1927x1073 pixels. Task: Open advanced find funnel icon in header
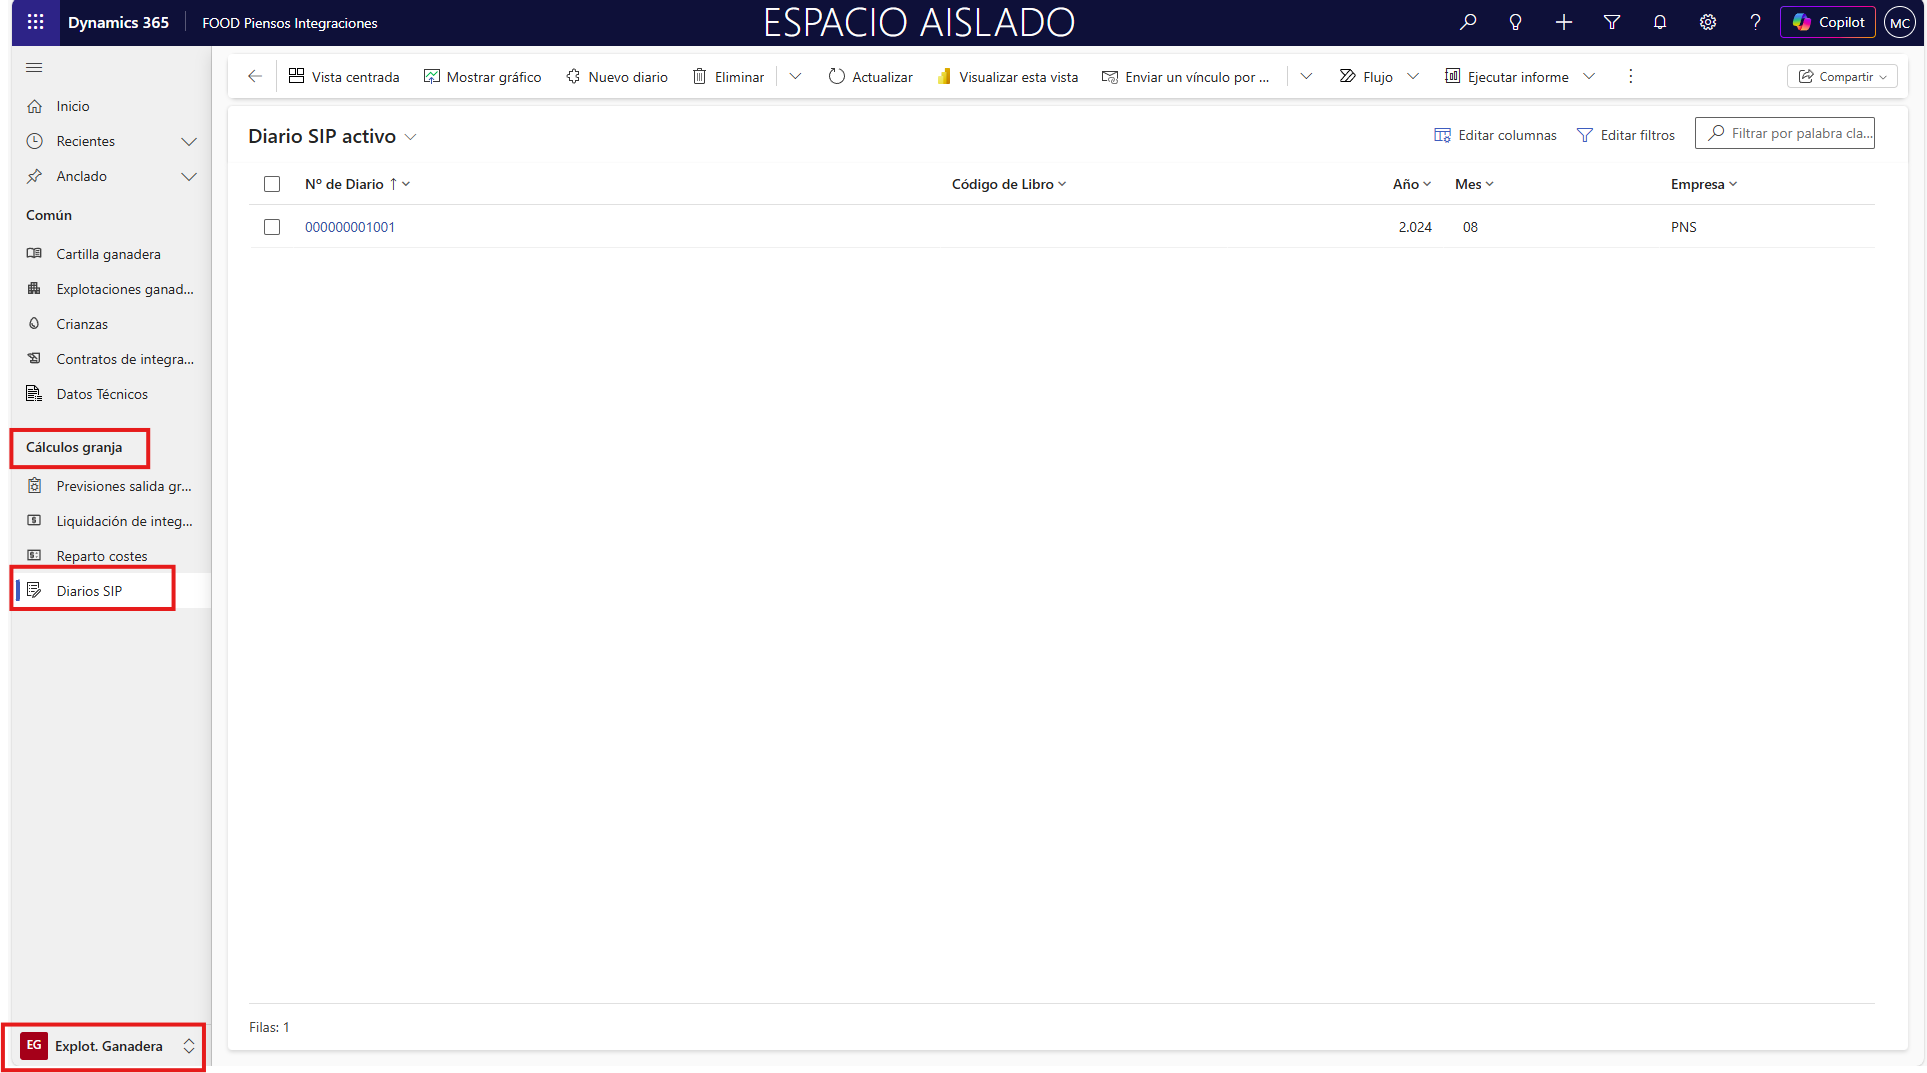(1612, 22)
